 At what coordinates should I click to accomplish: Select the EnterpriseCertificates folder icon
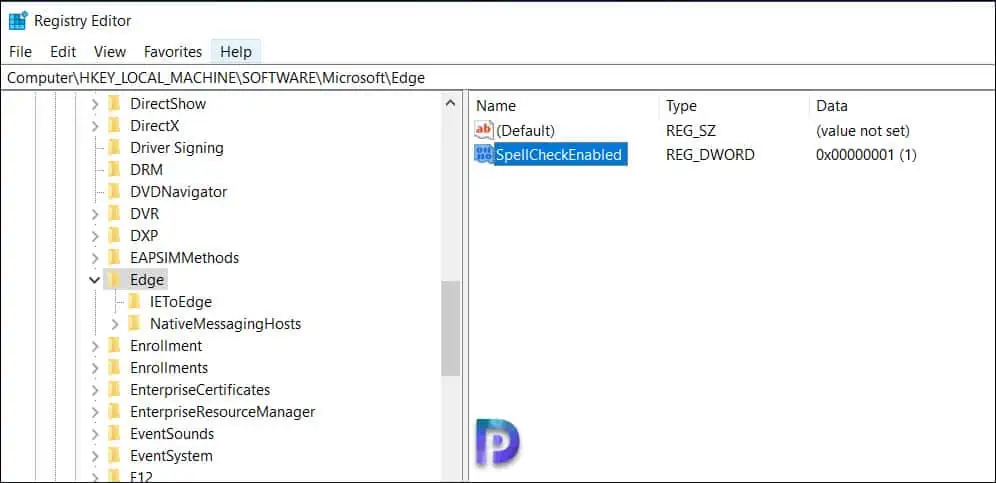(x=114, y=390)
